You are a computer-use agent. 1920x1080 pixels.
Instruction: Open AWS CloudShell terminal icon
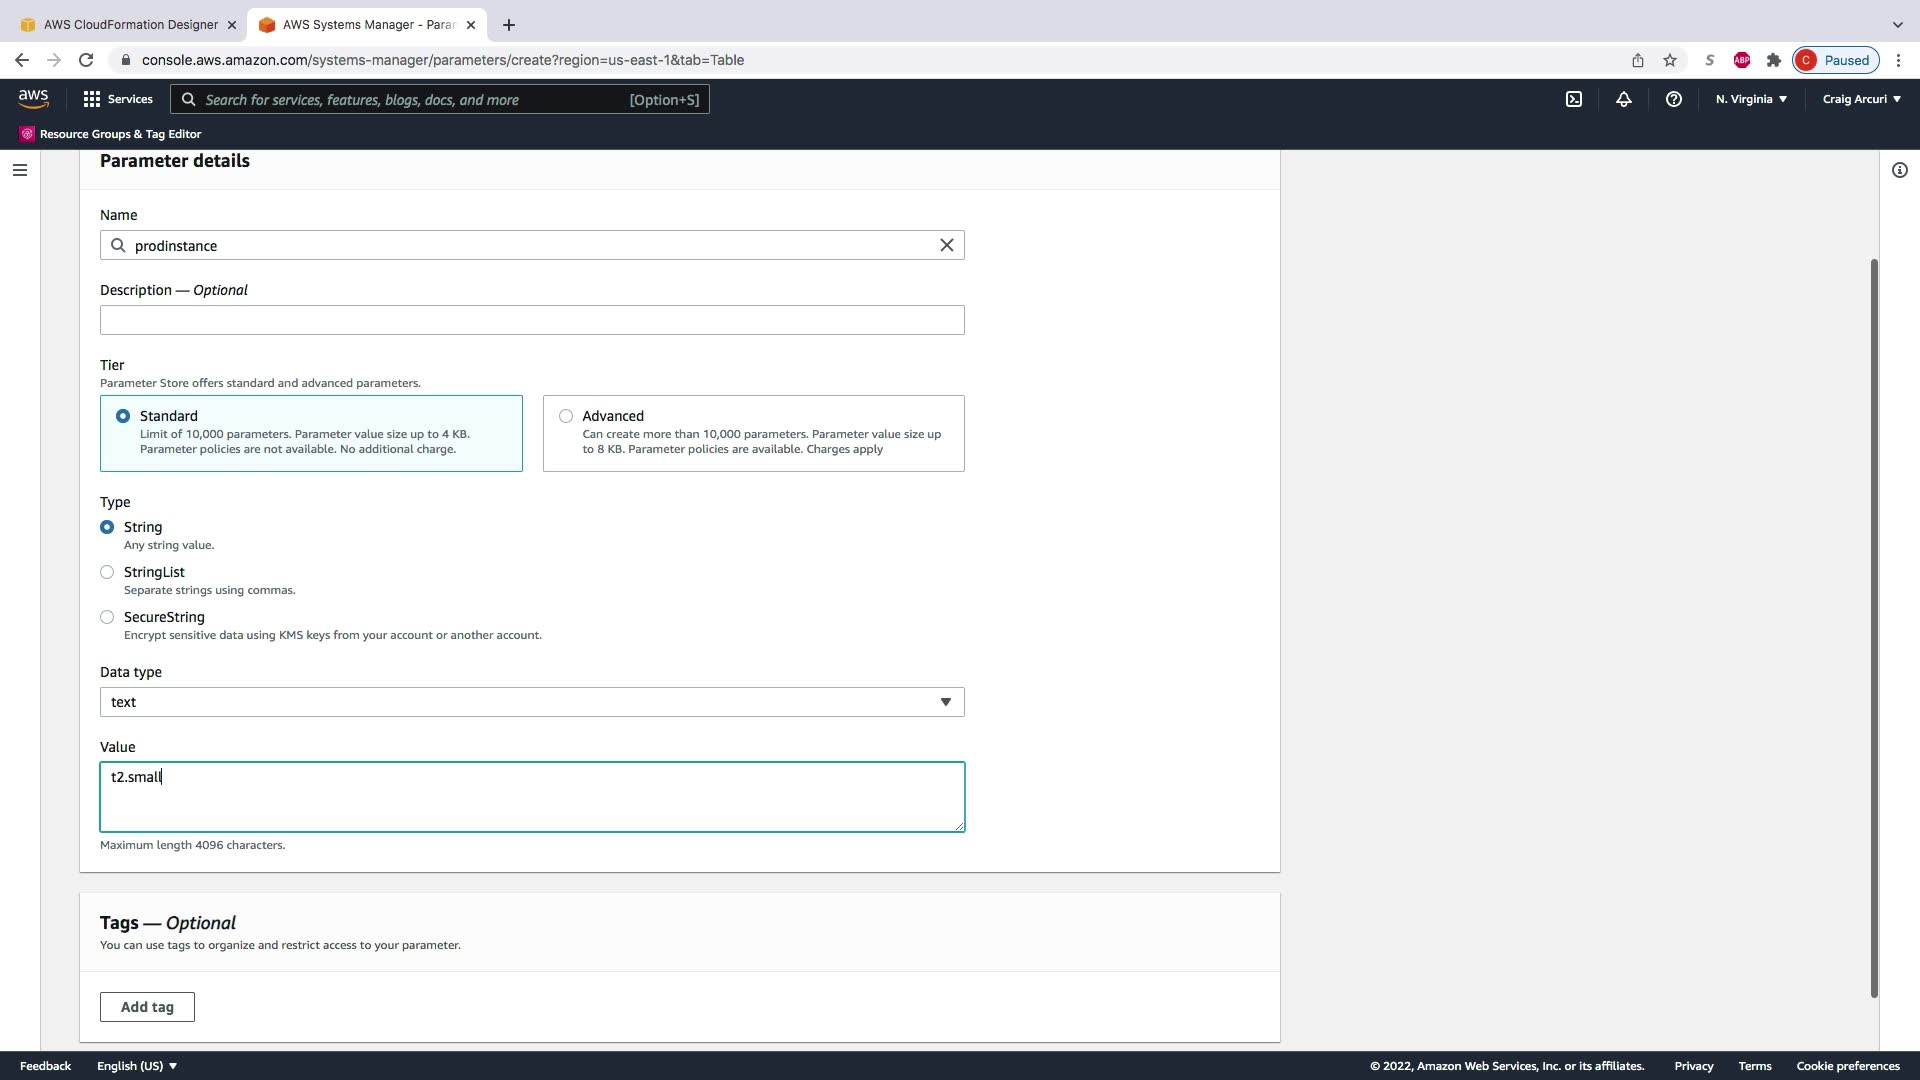pyautogui.click(x=1574, y=99)
